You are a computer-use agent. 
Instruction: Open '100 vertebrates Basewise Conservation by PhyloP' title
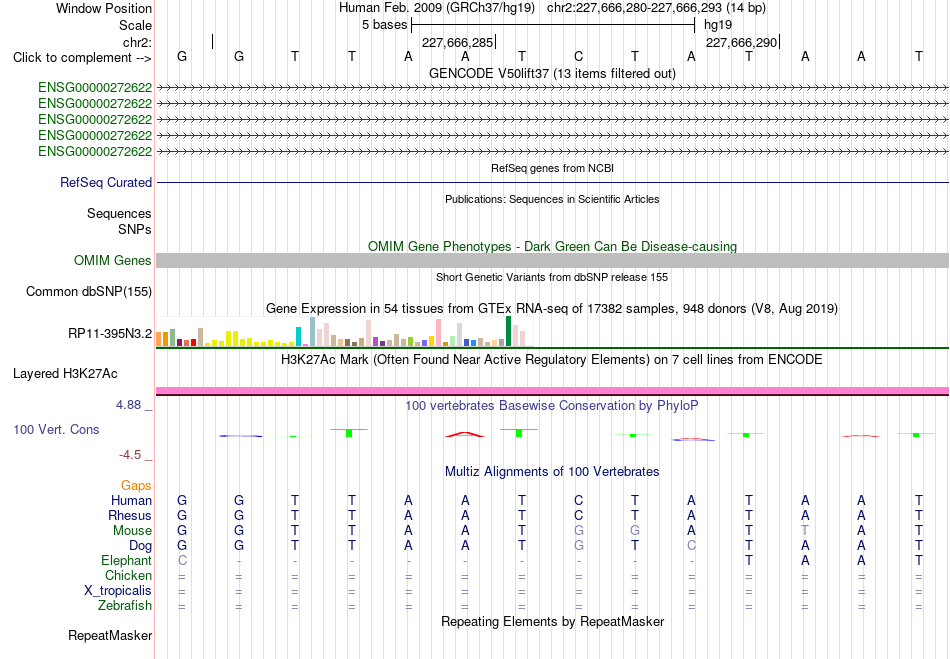[x=552, y=405]
